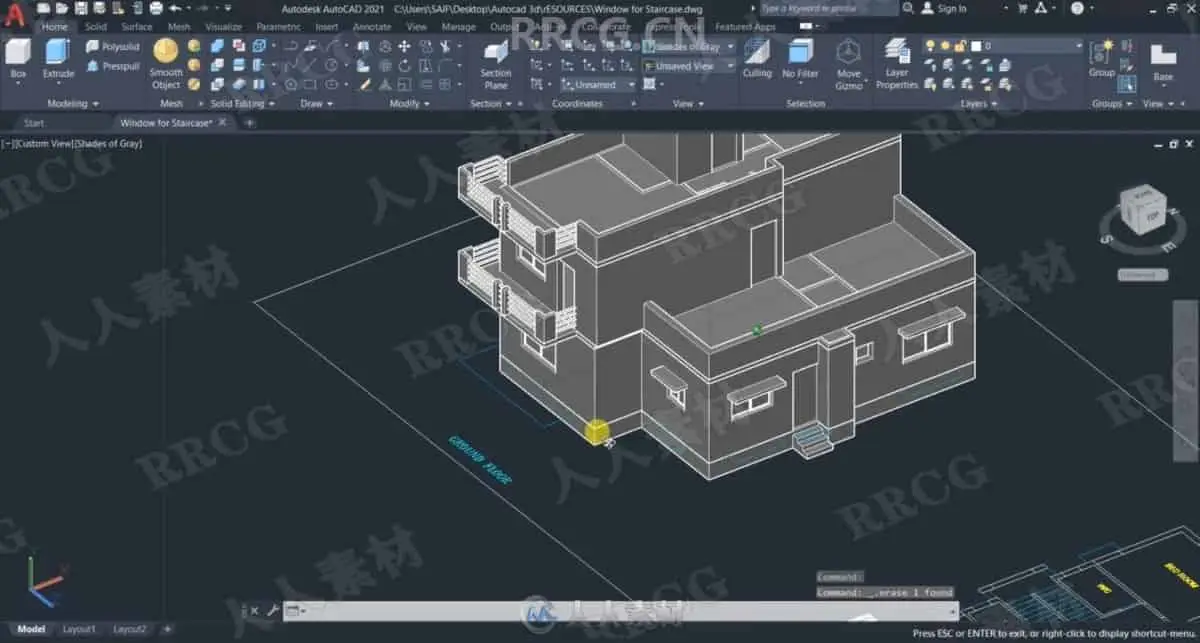Open the Move Gizmo dropdown
1200x643 pixels.
(x=849, y=64)
